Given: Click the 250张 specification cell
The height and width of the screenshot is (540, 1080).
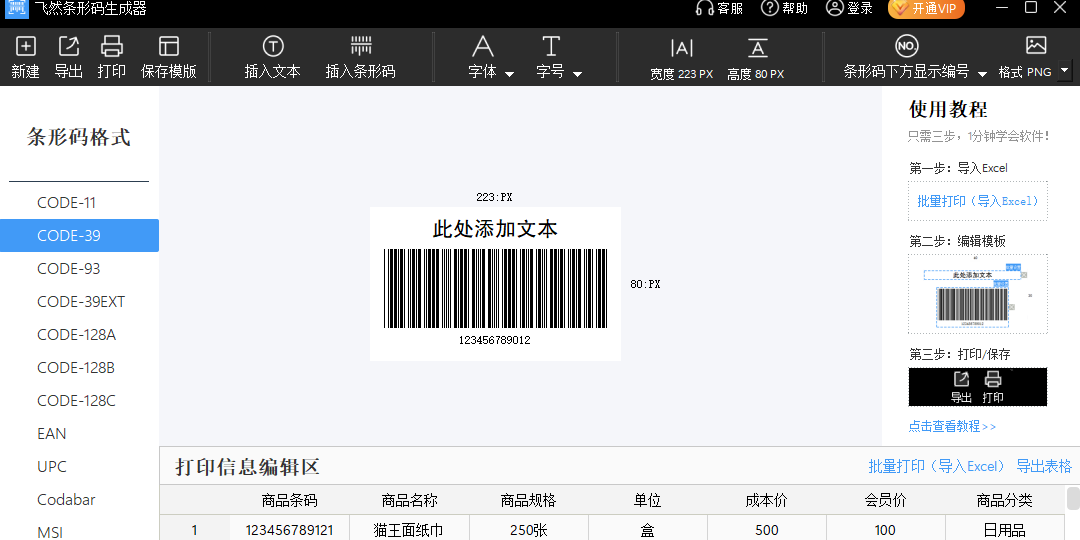Looking at the screenshot, I should [528, 529].
